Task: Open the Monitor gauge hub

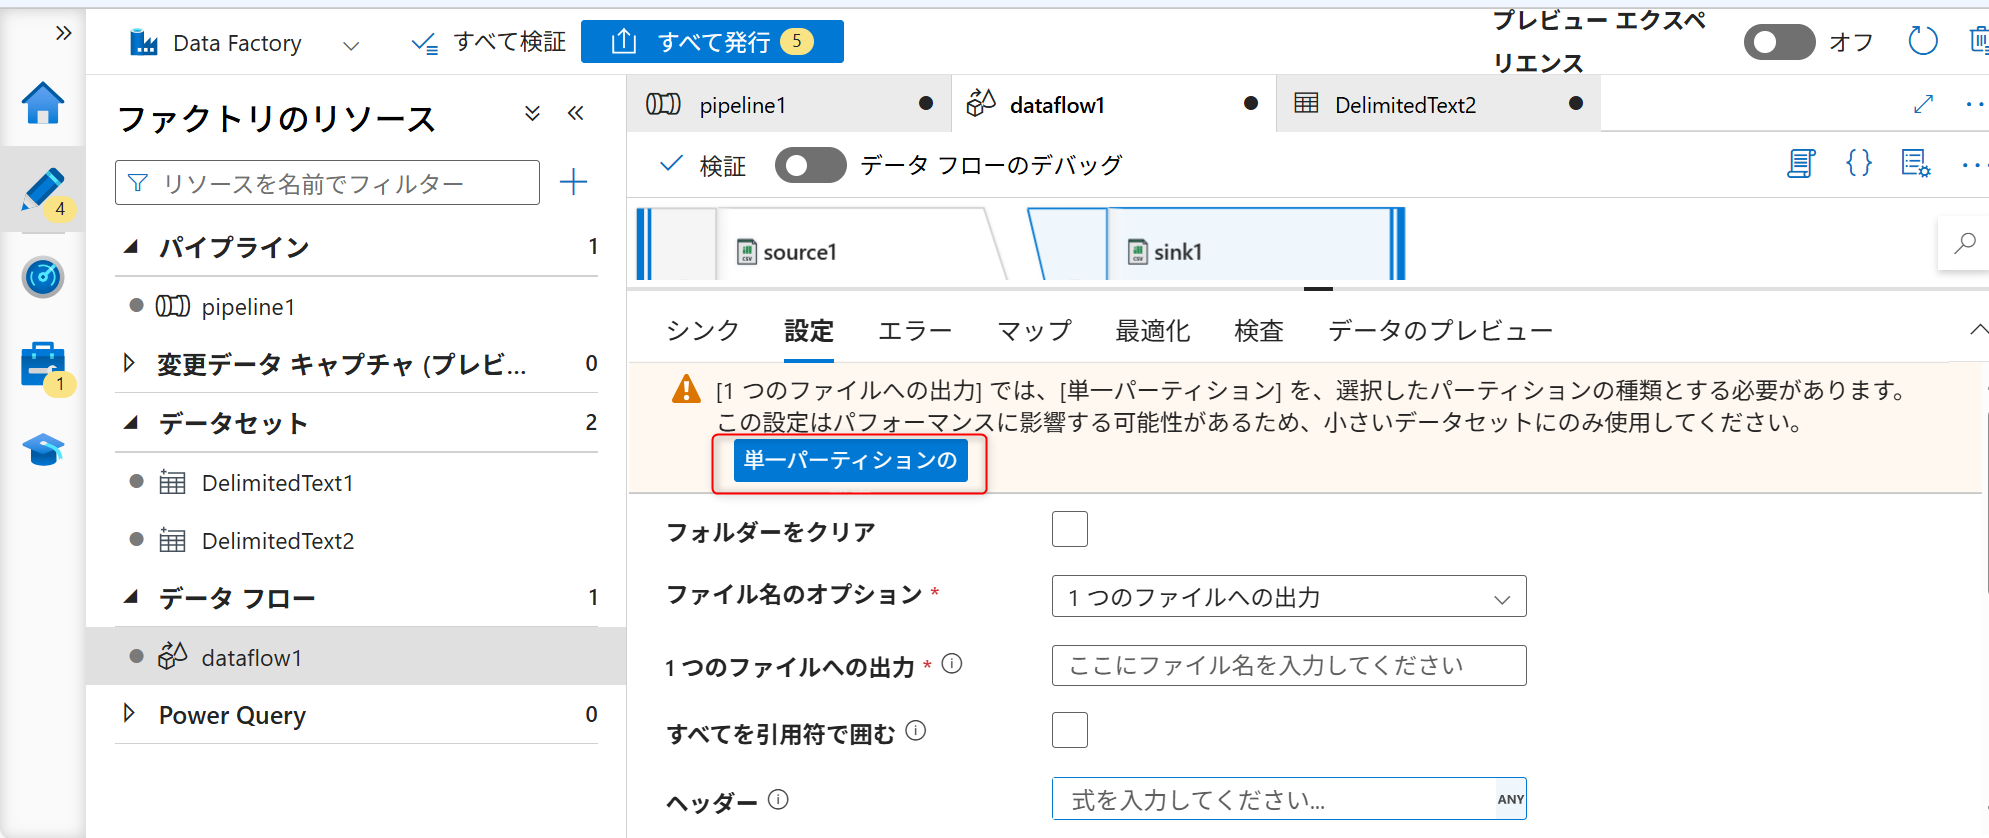Action: 43,277
